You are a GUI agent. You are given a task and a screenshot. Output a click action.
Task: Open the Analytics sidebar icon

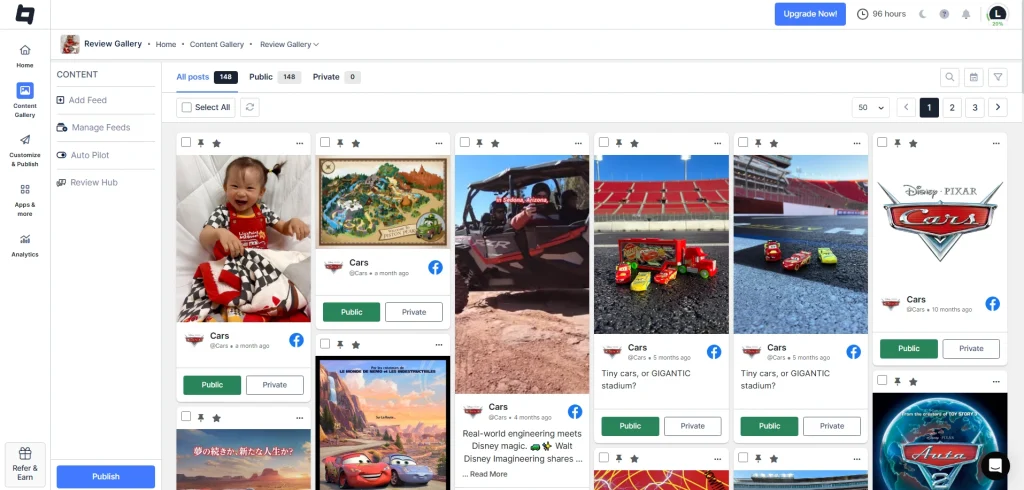[25, 245]
